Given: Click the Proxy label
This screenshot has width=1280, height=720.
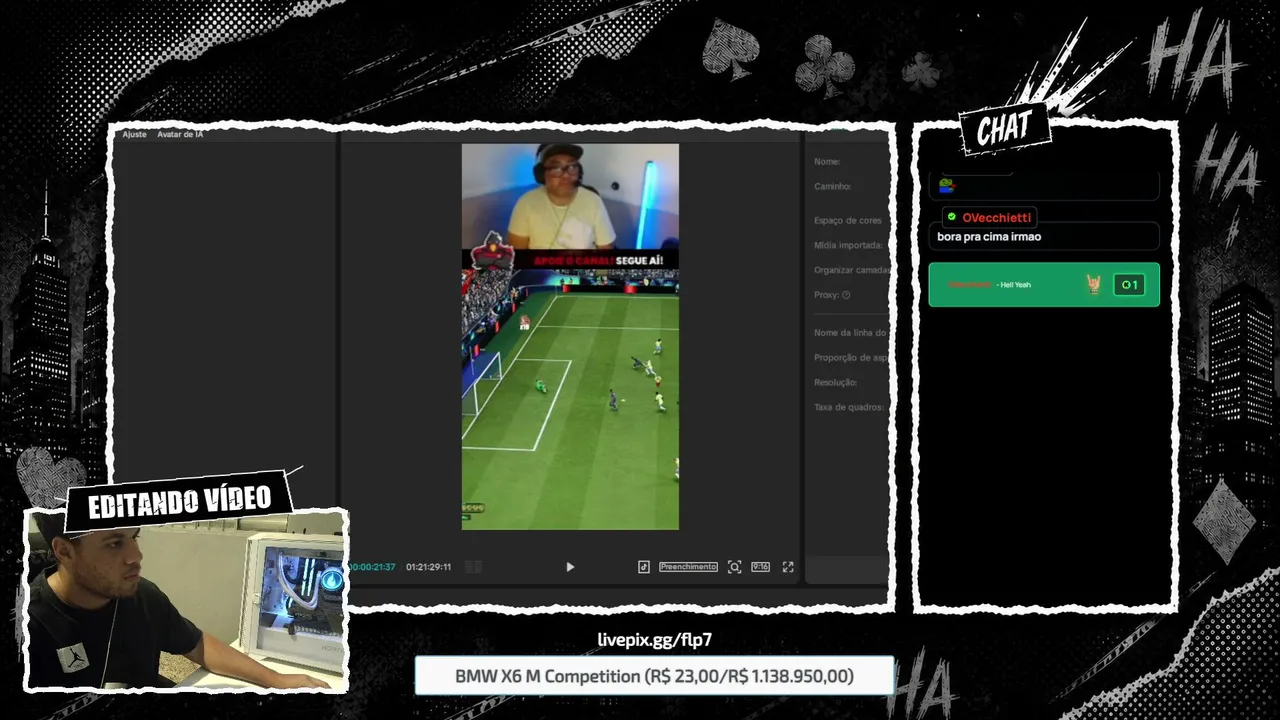Looking at the screenshot, I should [826, 295].
